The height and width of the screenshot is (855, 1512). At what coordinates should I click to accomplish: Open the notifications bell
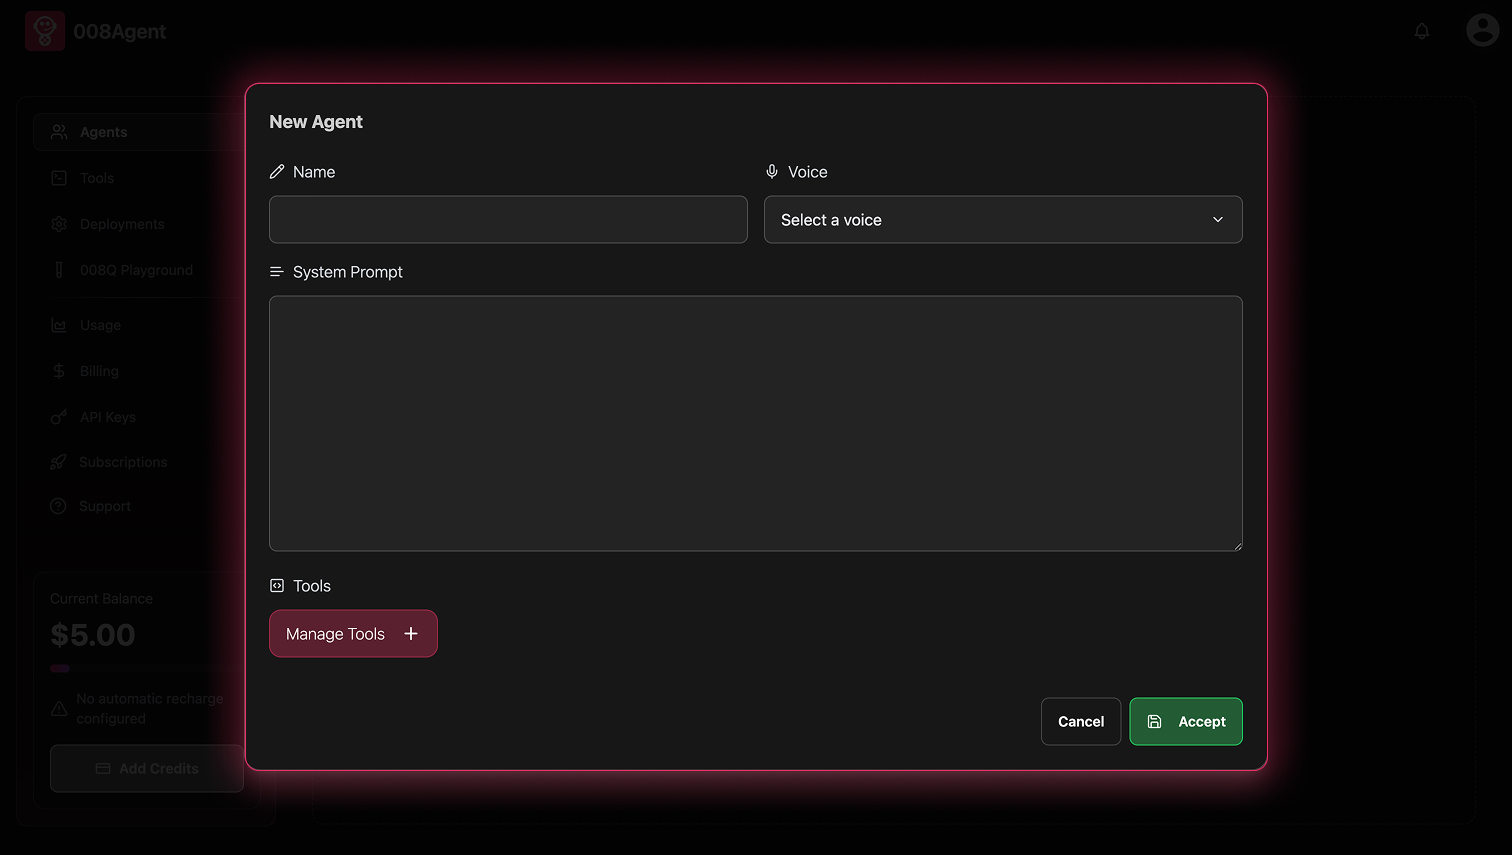[x=1421, y=31]
